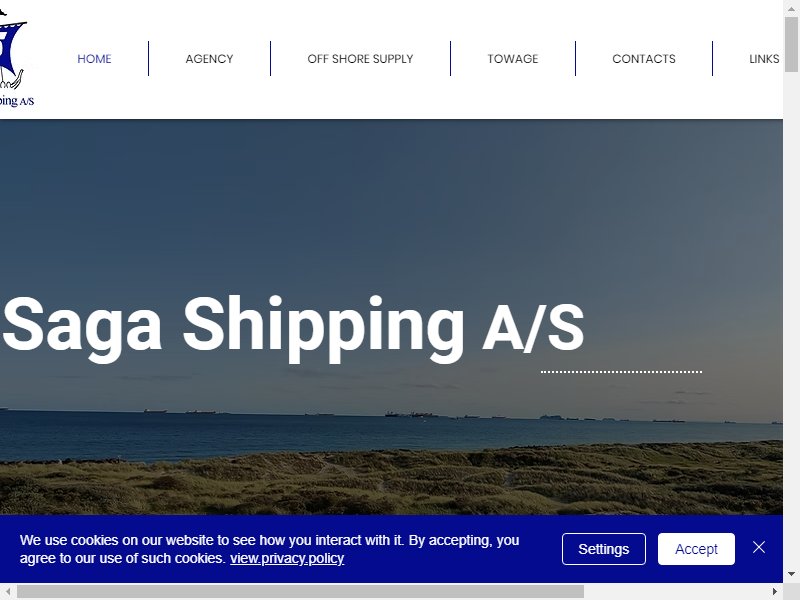This screenshot has width=800, height=600.
Task: Select TOWAGE in the navigation bar
Action: [x=513, y=59]
